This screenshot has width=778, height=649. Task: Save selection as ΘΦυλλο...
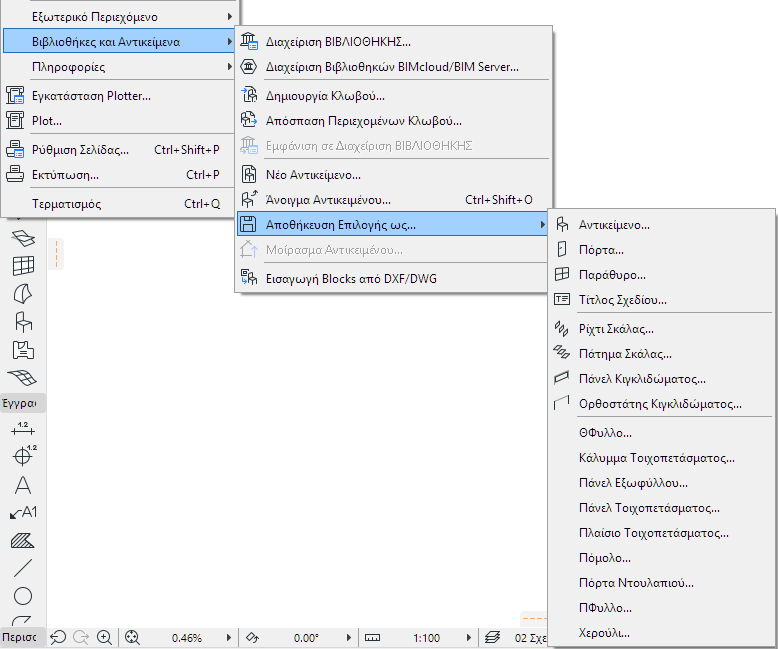(x=662, y=433)
